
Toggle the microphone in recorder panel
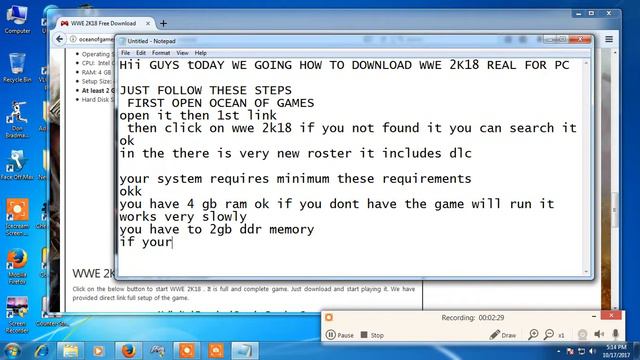point(616,335)
